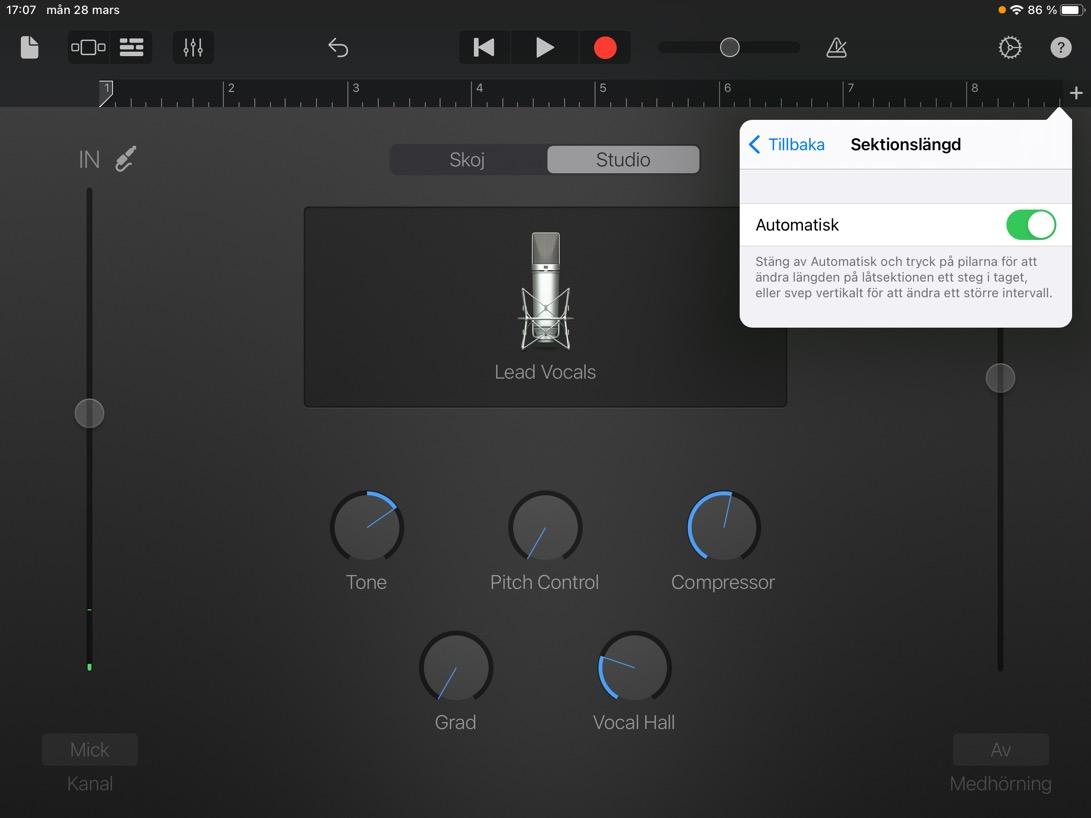Select the Skoj tab

[468, 159]
